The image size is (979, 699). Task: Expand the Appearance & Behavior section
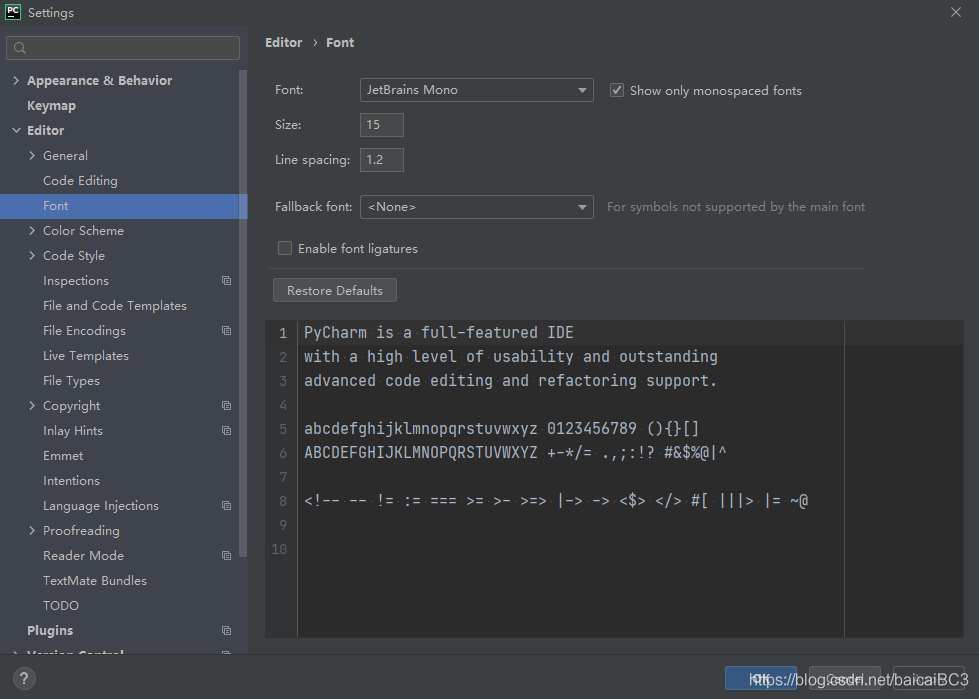click(x=16, y=81)
